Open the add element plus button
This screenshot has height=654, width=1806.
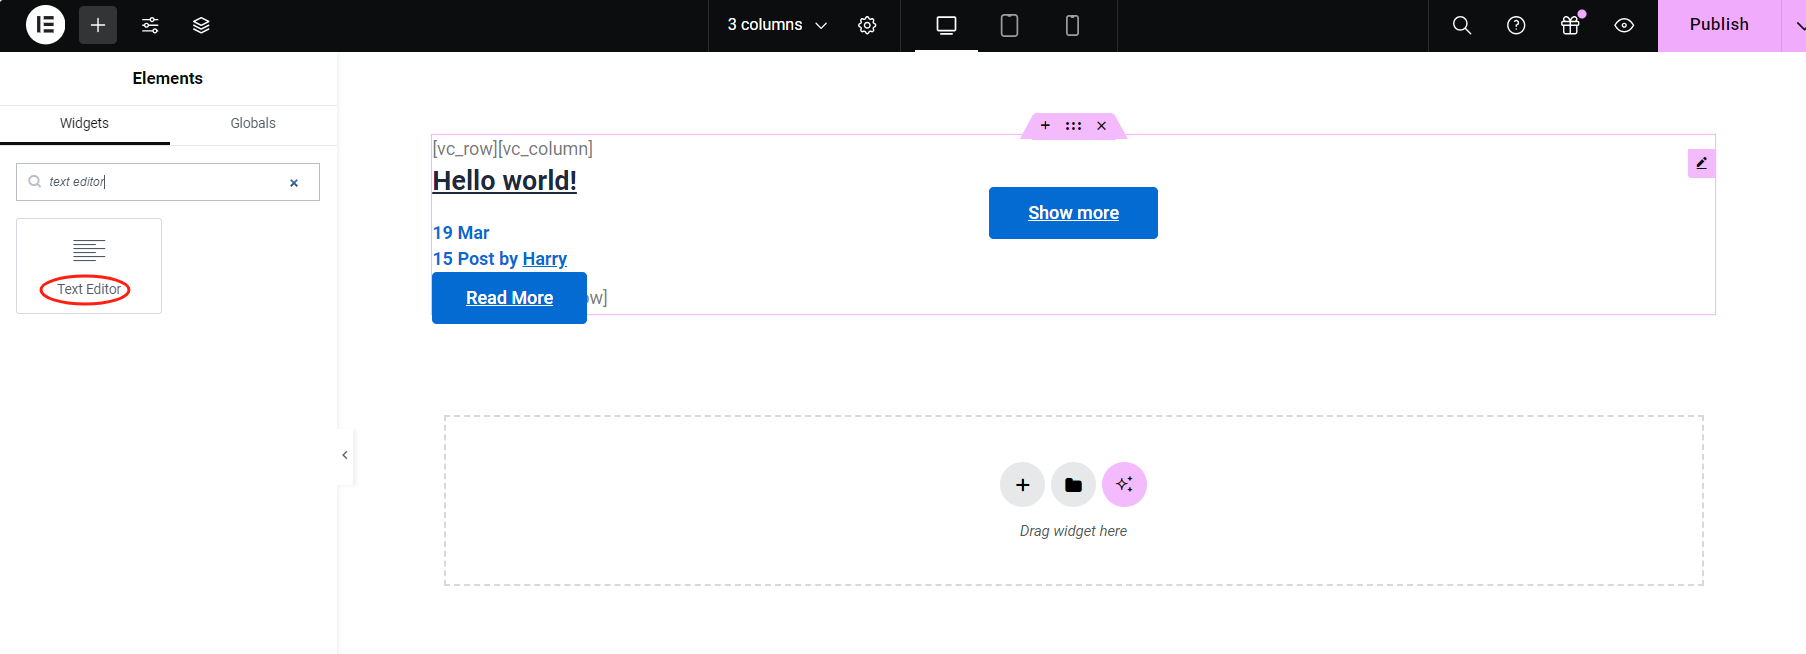[98, 25]
